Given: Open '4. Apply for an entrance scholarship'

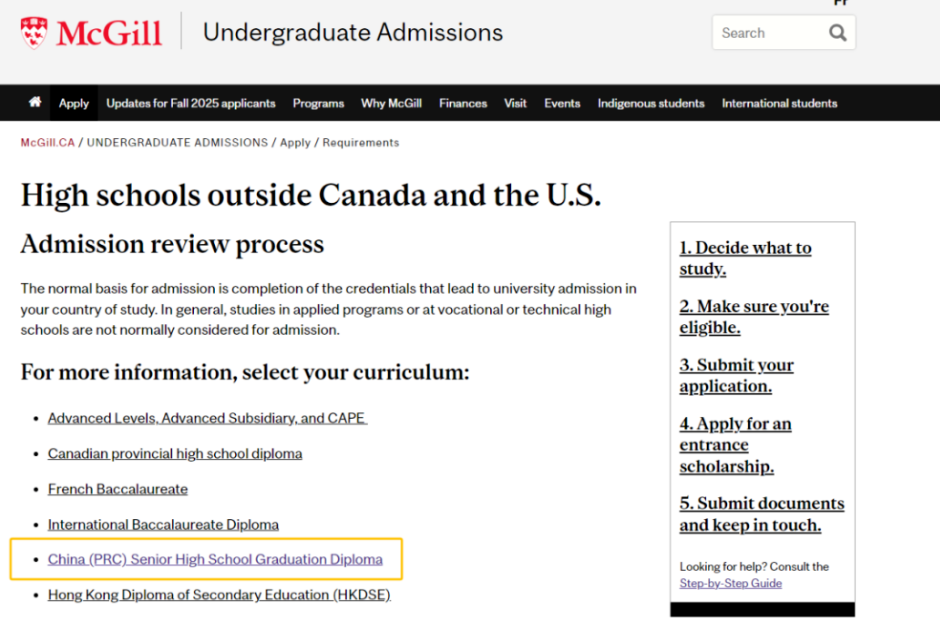Looking at the screenshot, I should tap(735, 445).
